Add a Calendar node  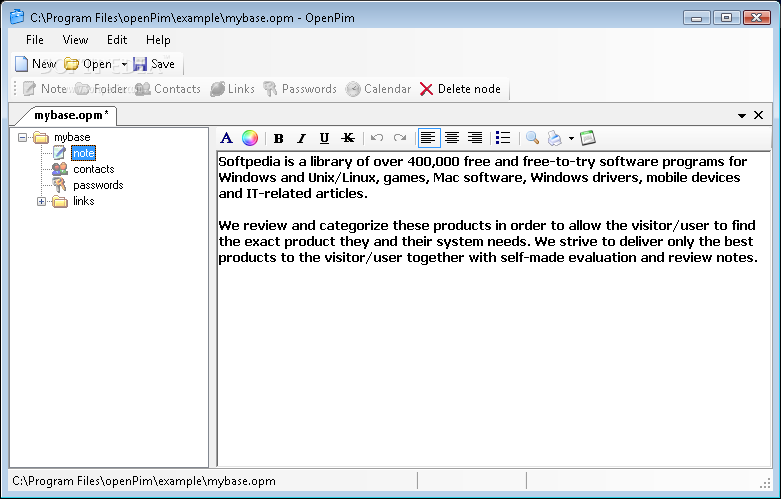[379, 89]
